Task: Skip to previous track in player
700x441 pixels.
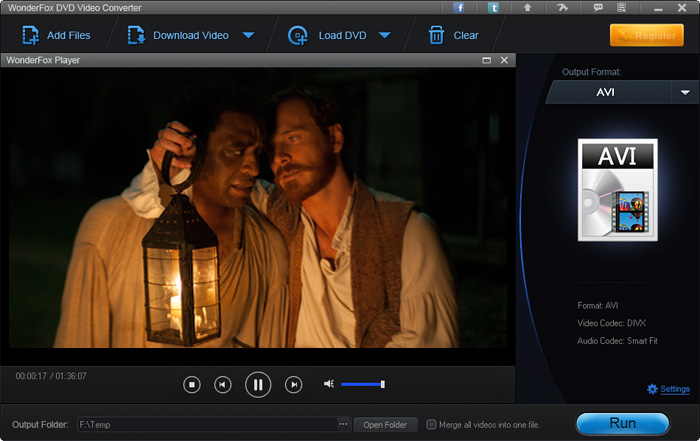Action: point(223,384)
